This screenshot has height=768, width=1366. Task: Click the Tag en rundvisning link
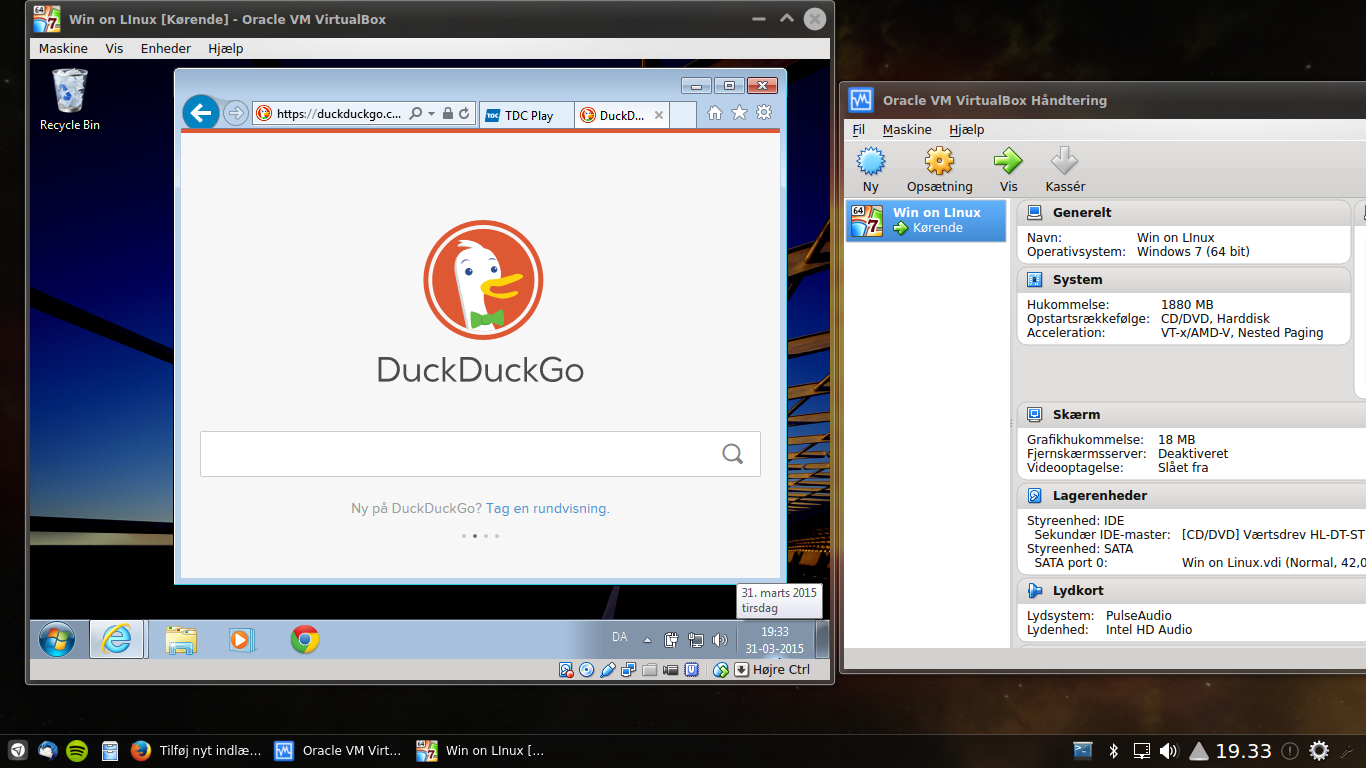click(x=548, y=508)
